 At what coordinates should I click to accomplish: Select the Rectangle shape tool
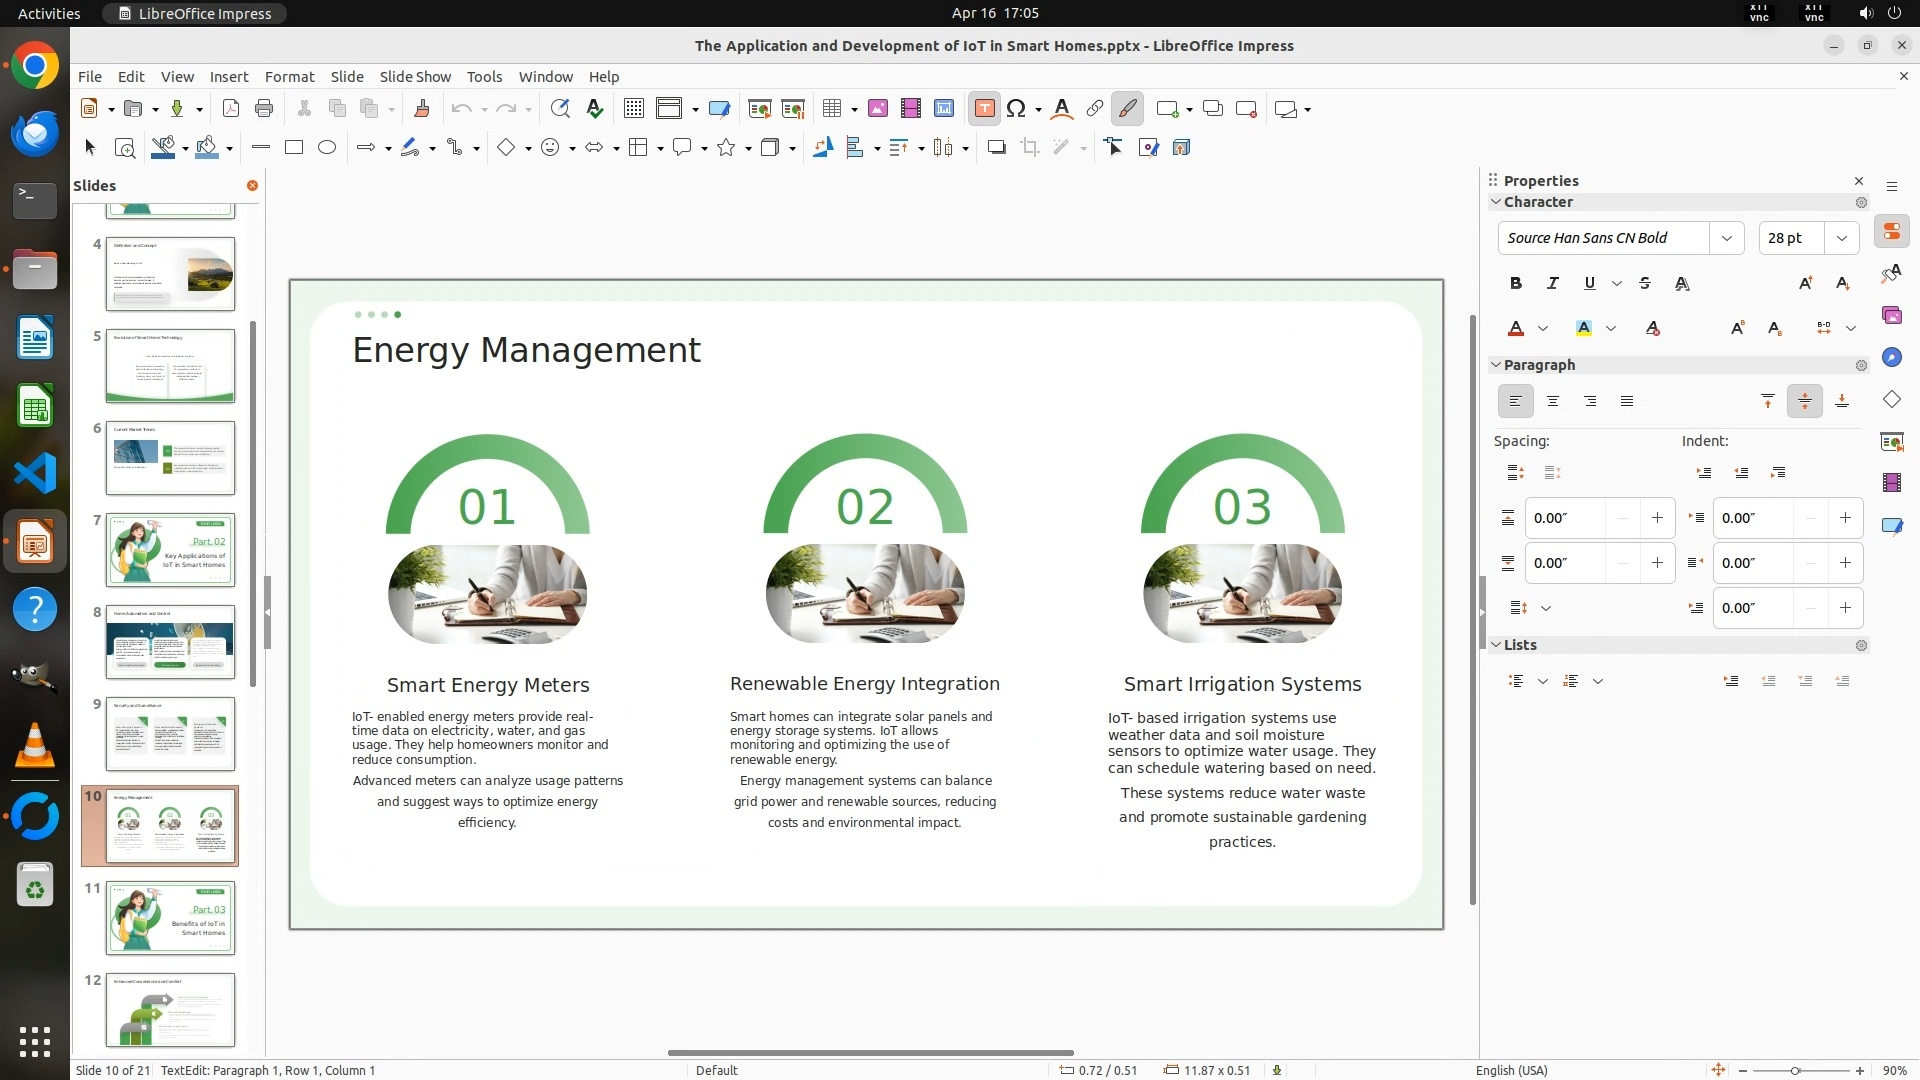click(293, 148)
